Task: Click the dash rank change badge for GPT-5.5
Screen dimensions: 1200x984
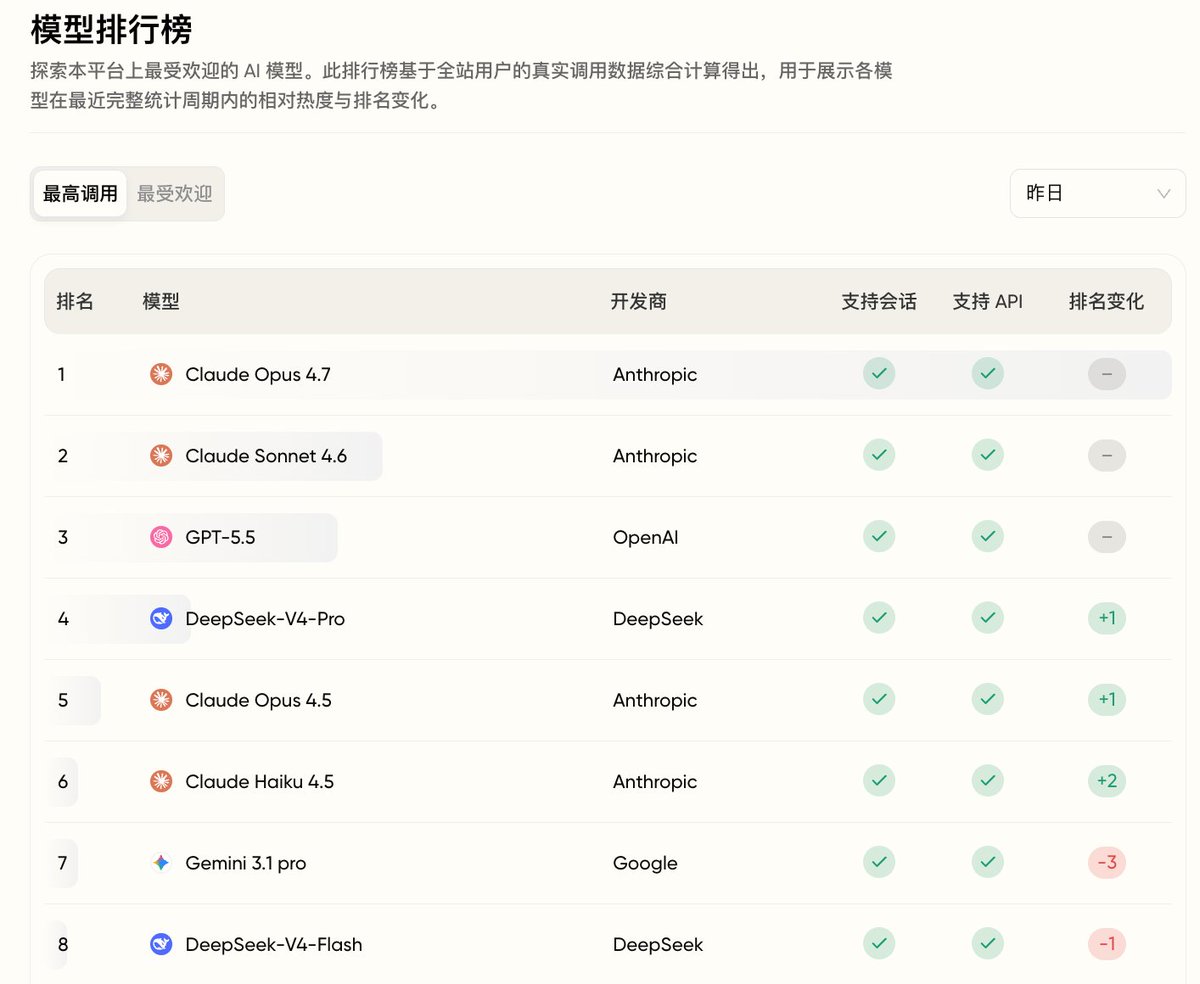Action: [x=1107, y=537]
